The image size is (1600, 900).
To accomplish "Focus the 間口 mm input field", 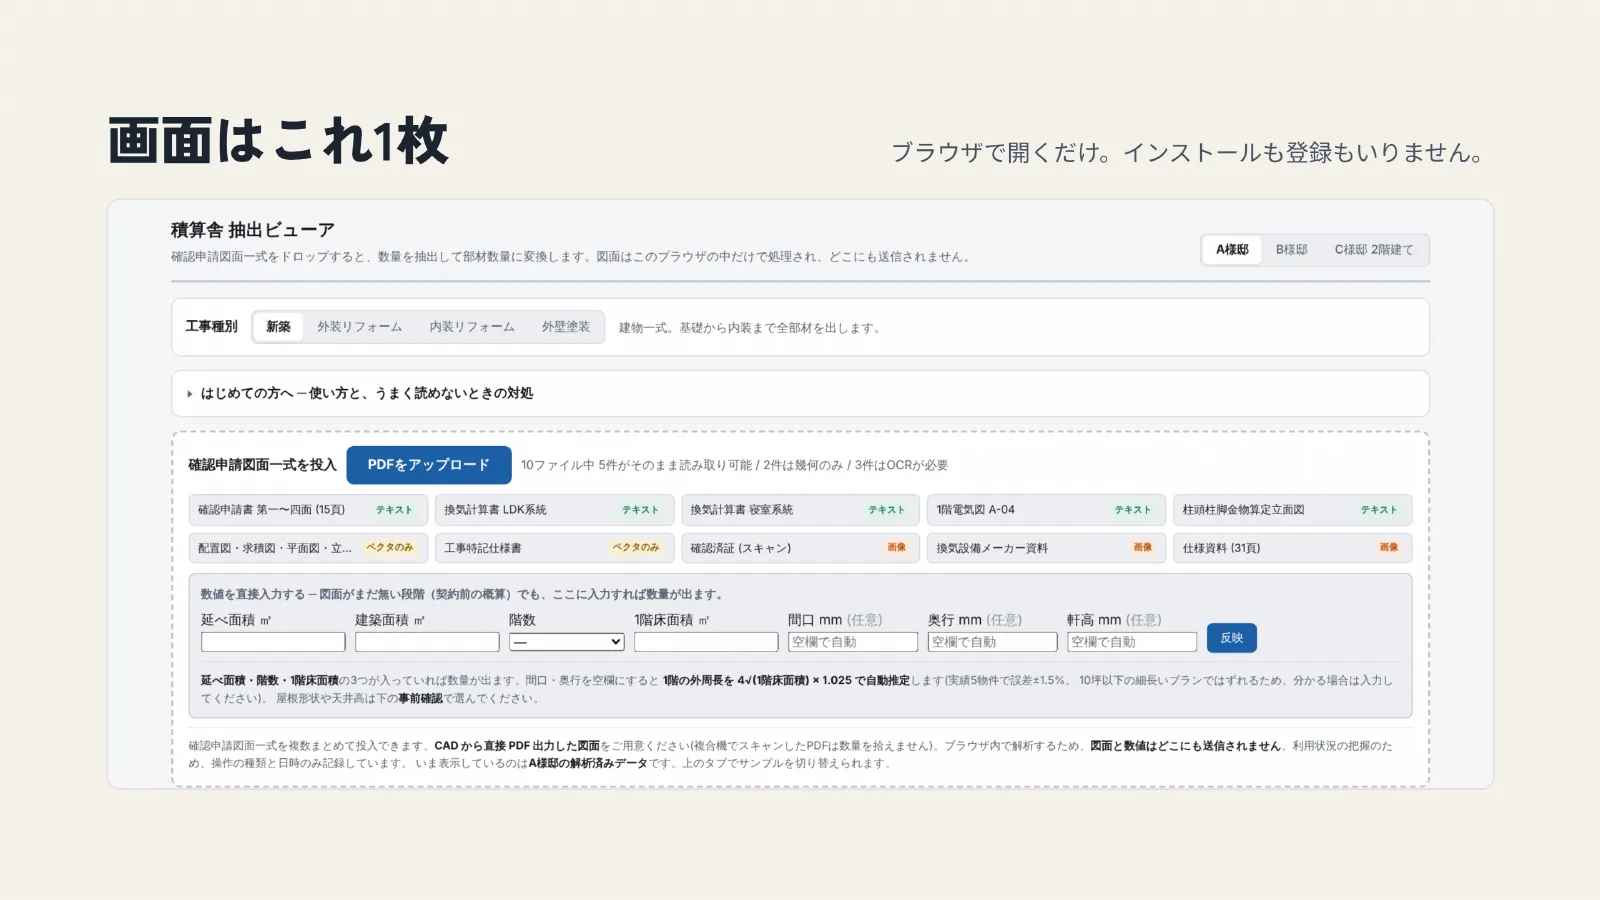I will coord(853,642).
